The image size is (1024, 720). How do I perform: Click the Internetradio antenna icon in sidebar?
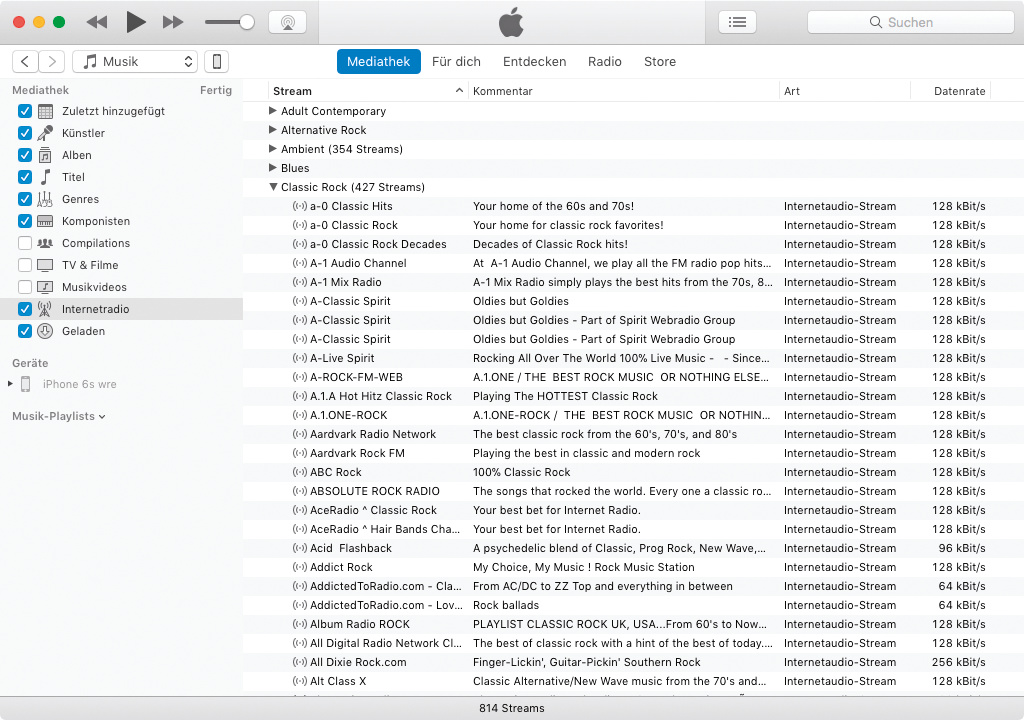(45, 309)
